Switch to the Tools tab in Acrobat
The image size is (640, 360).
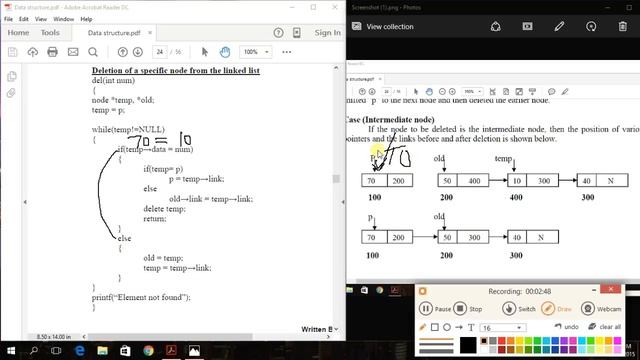pos(50,33)
